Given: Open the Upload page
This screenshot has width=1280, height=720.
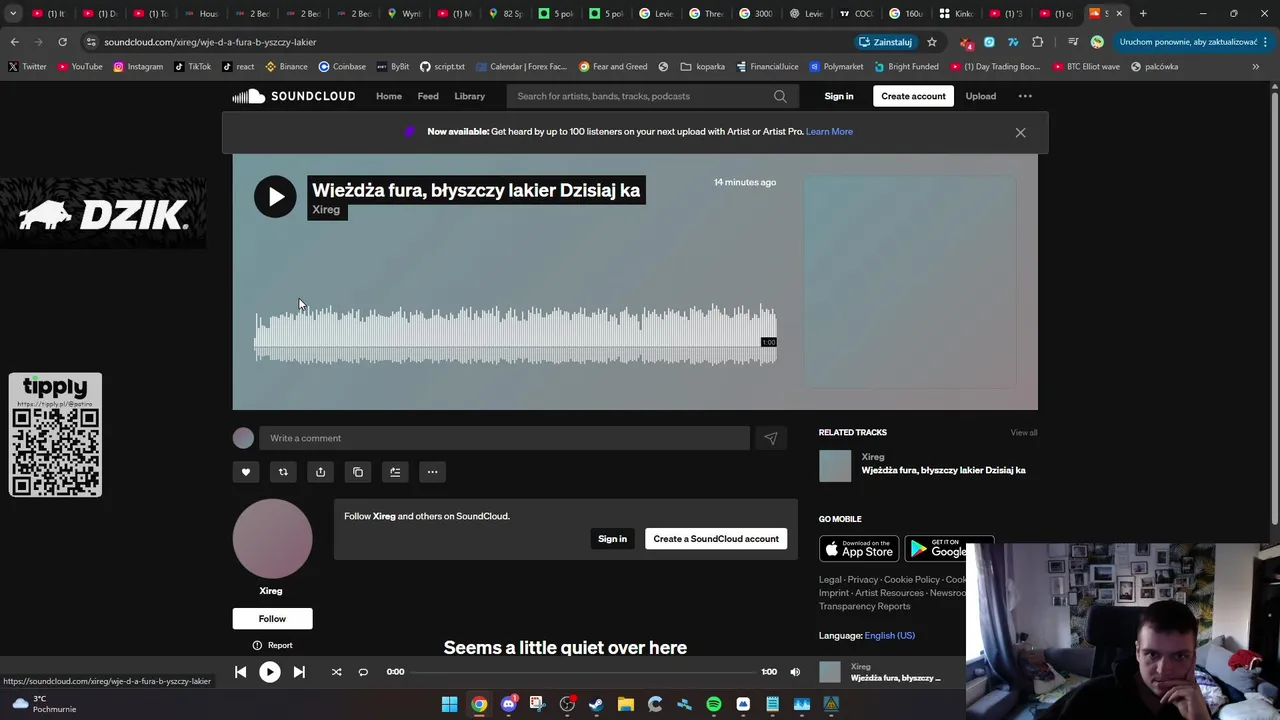Looking at the screenshot, I should pyautogui.click(x=980, y=96).
